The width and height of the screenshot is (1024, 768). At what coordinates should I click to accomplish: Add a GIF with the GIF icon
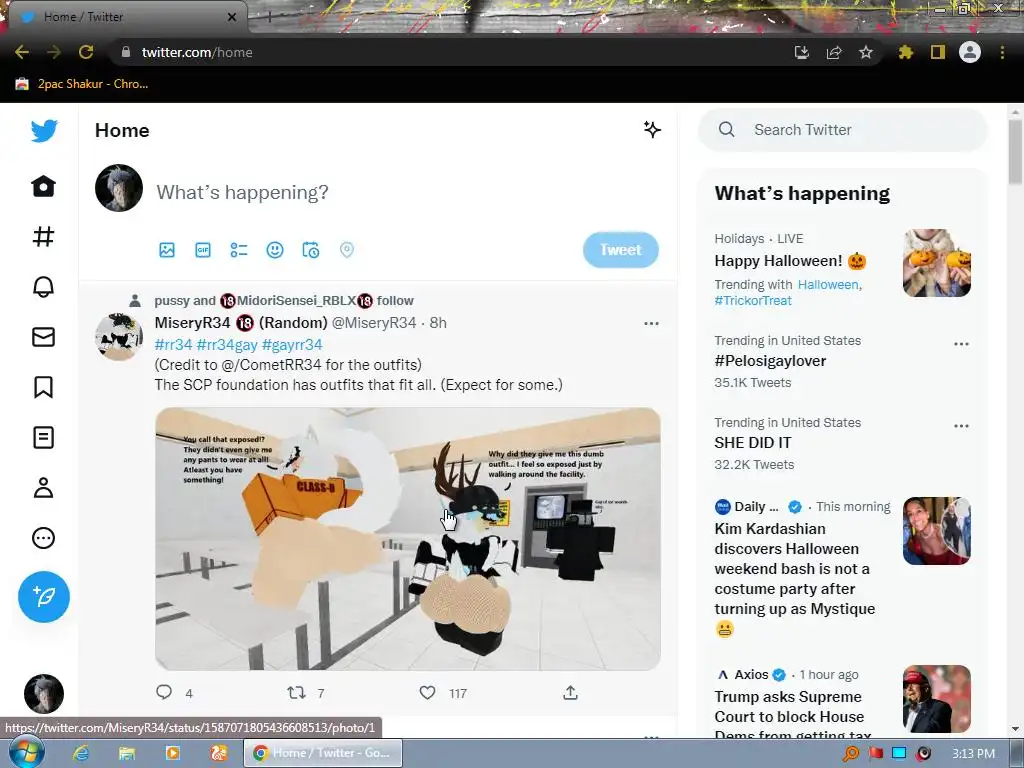coord(203,250)
